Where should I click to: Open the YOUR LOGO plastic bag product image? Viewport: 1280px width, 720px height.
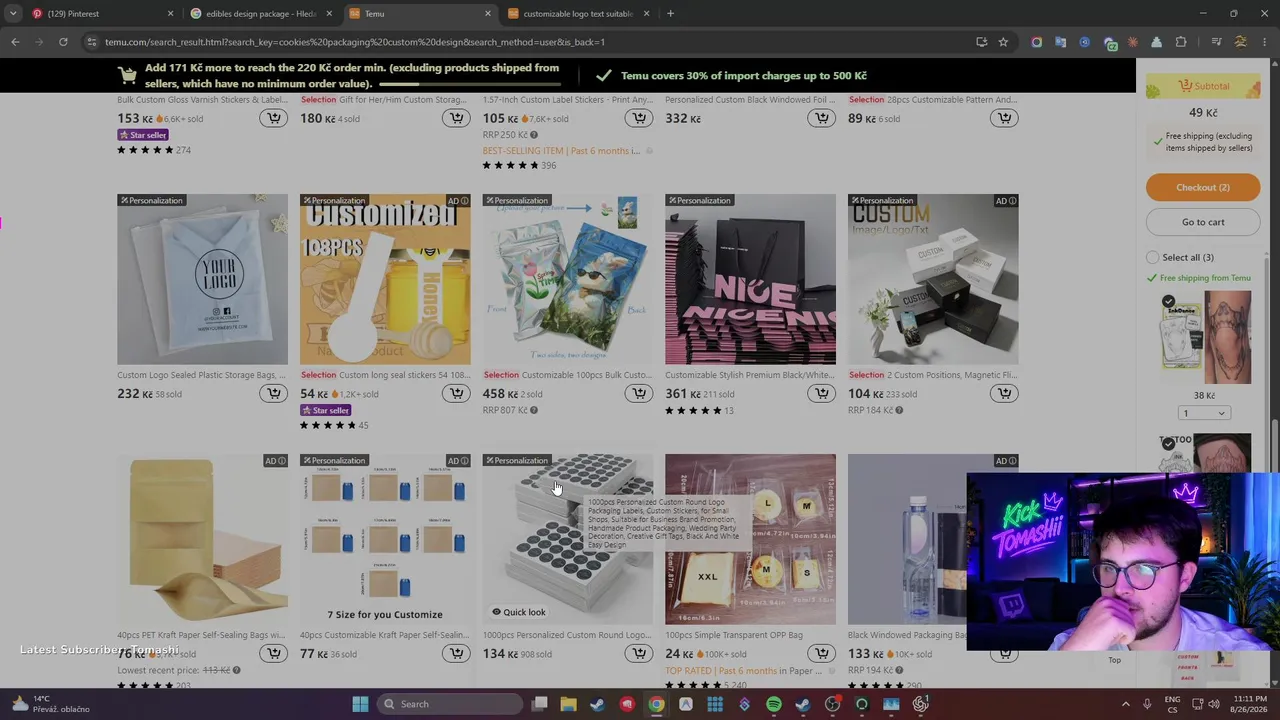pos(202,279)
